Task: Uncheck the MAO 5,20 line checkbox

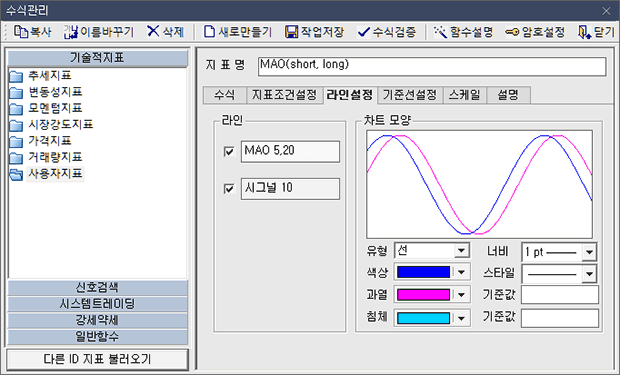Action: click(229, 151)
